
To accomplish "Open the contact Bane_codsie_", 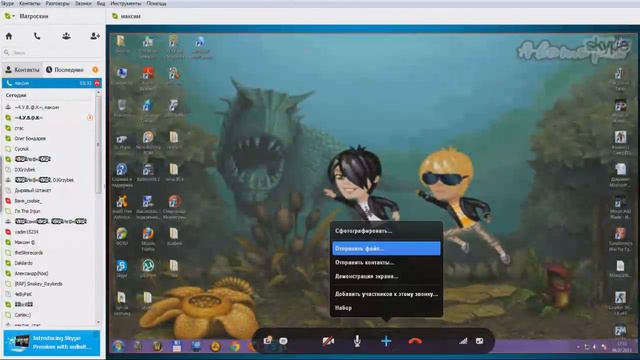I will [x=49, y=201].
